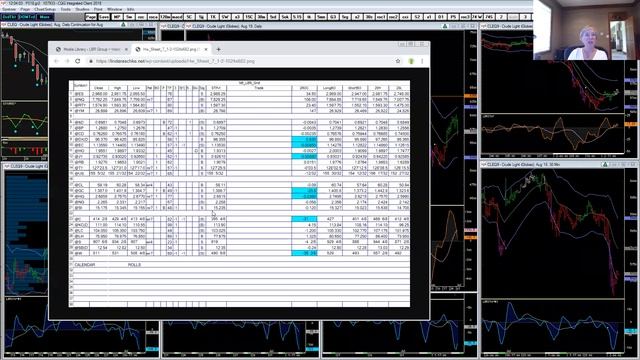Switch to the Media Library LBR Group tab

(91, 49)
